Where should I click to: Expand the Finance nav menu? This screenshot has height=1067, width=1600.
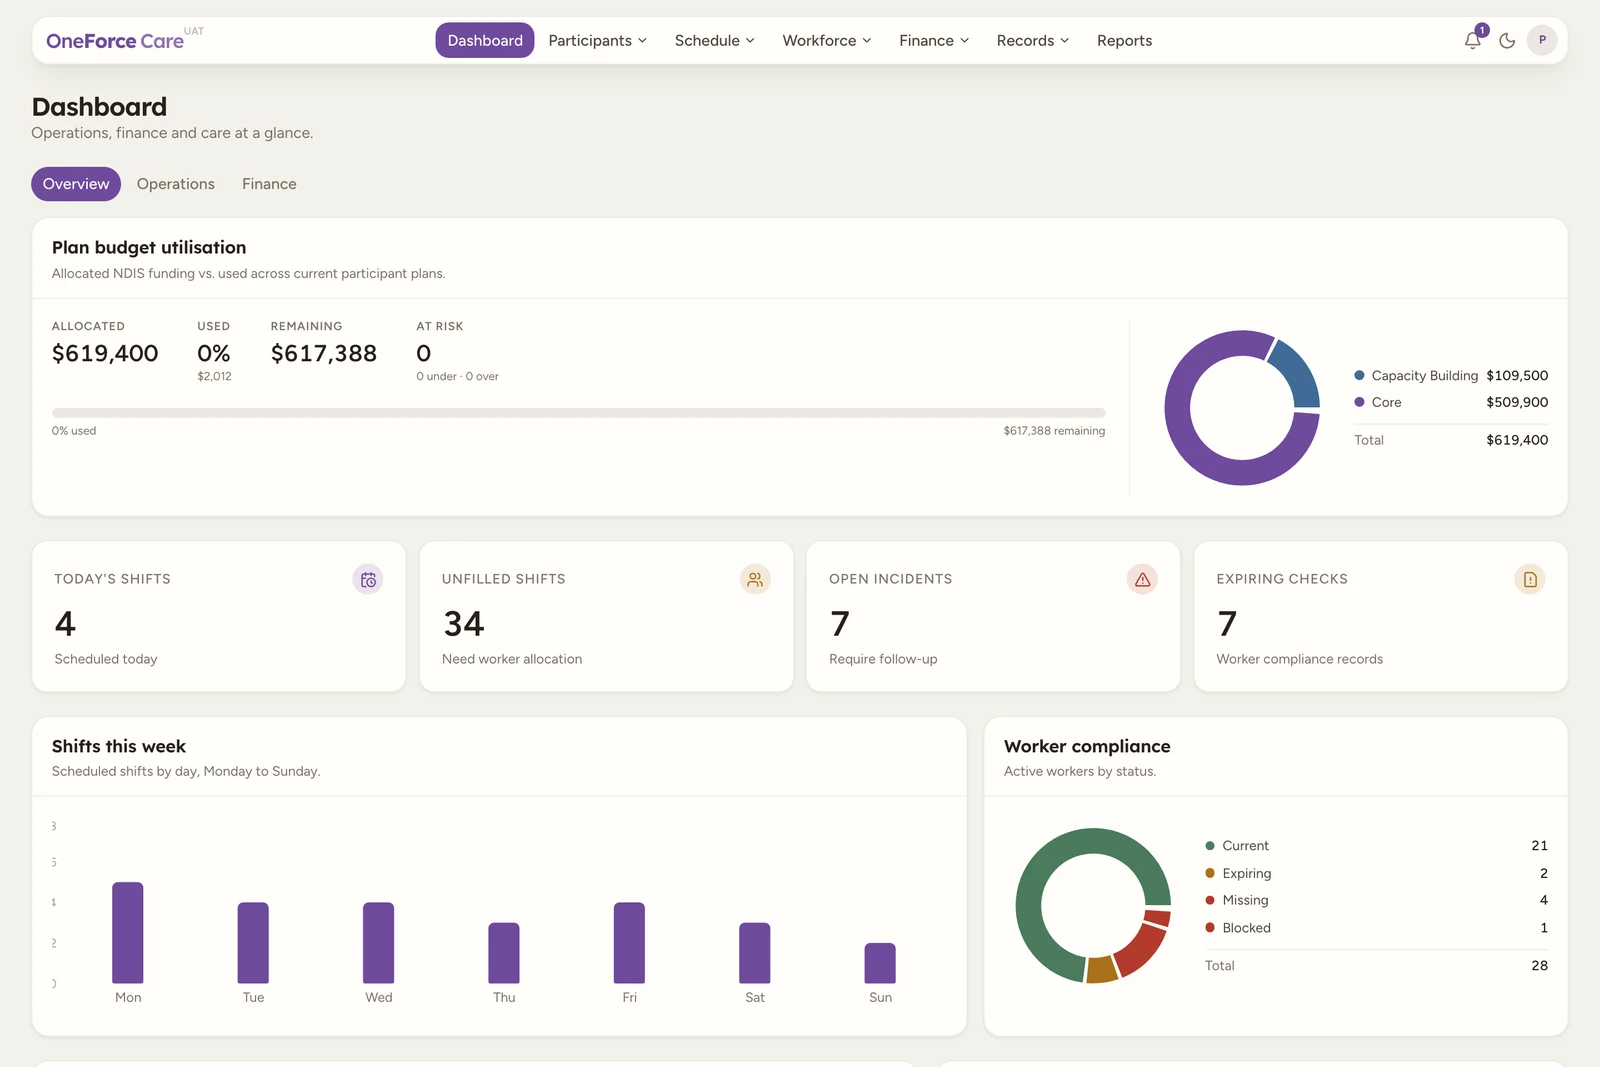click(x=934, y=40)
